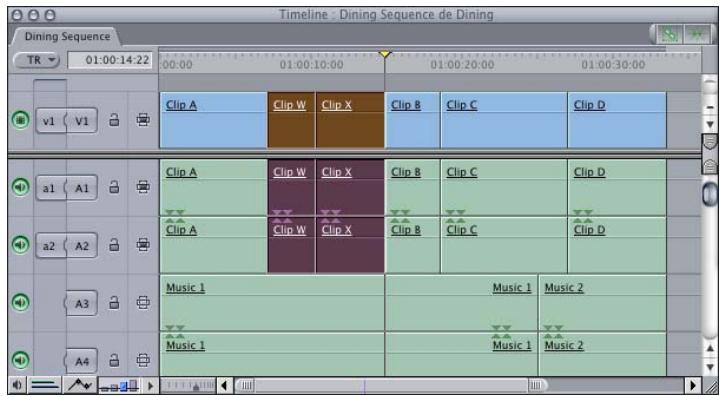Select Clip X on track A2
Image resolution: width=721 pixels, height=396 pixels.
click(x=350, y=245)
